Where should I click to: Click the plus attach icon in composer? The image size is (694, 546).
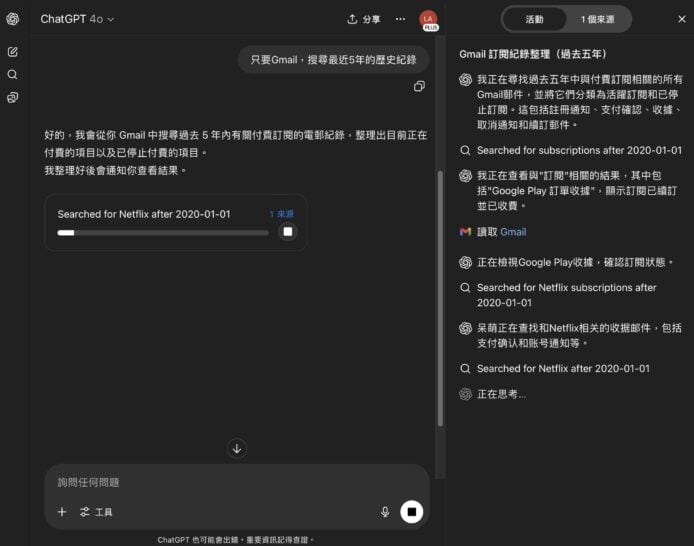(x=62, y=512)
